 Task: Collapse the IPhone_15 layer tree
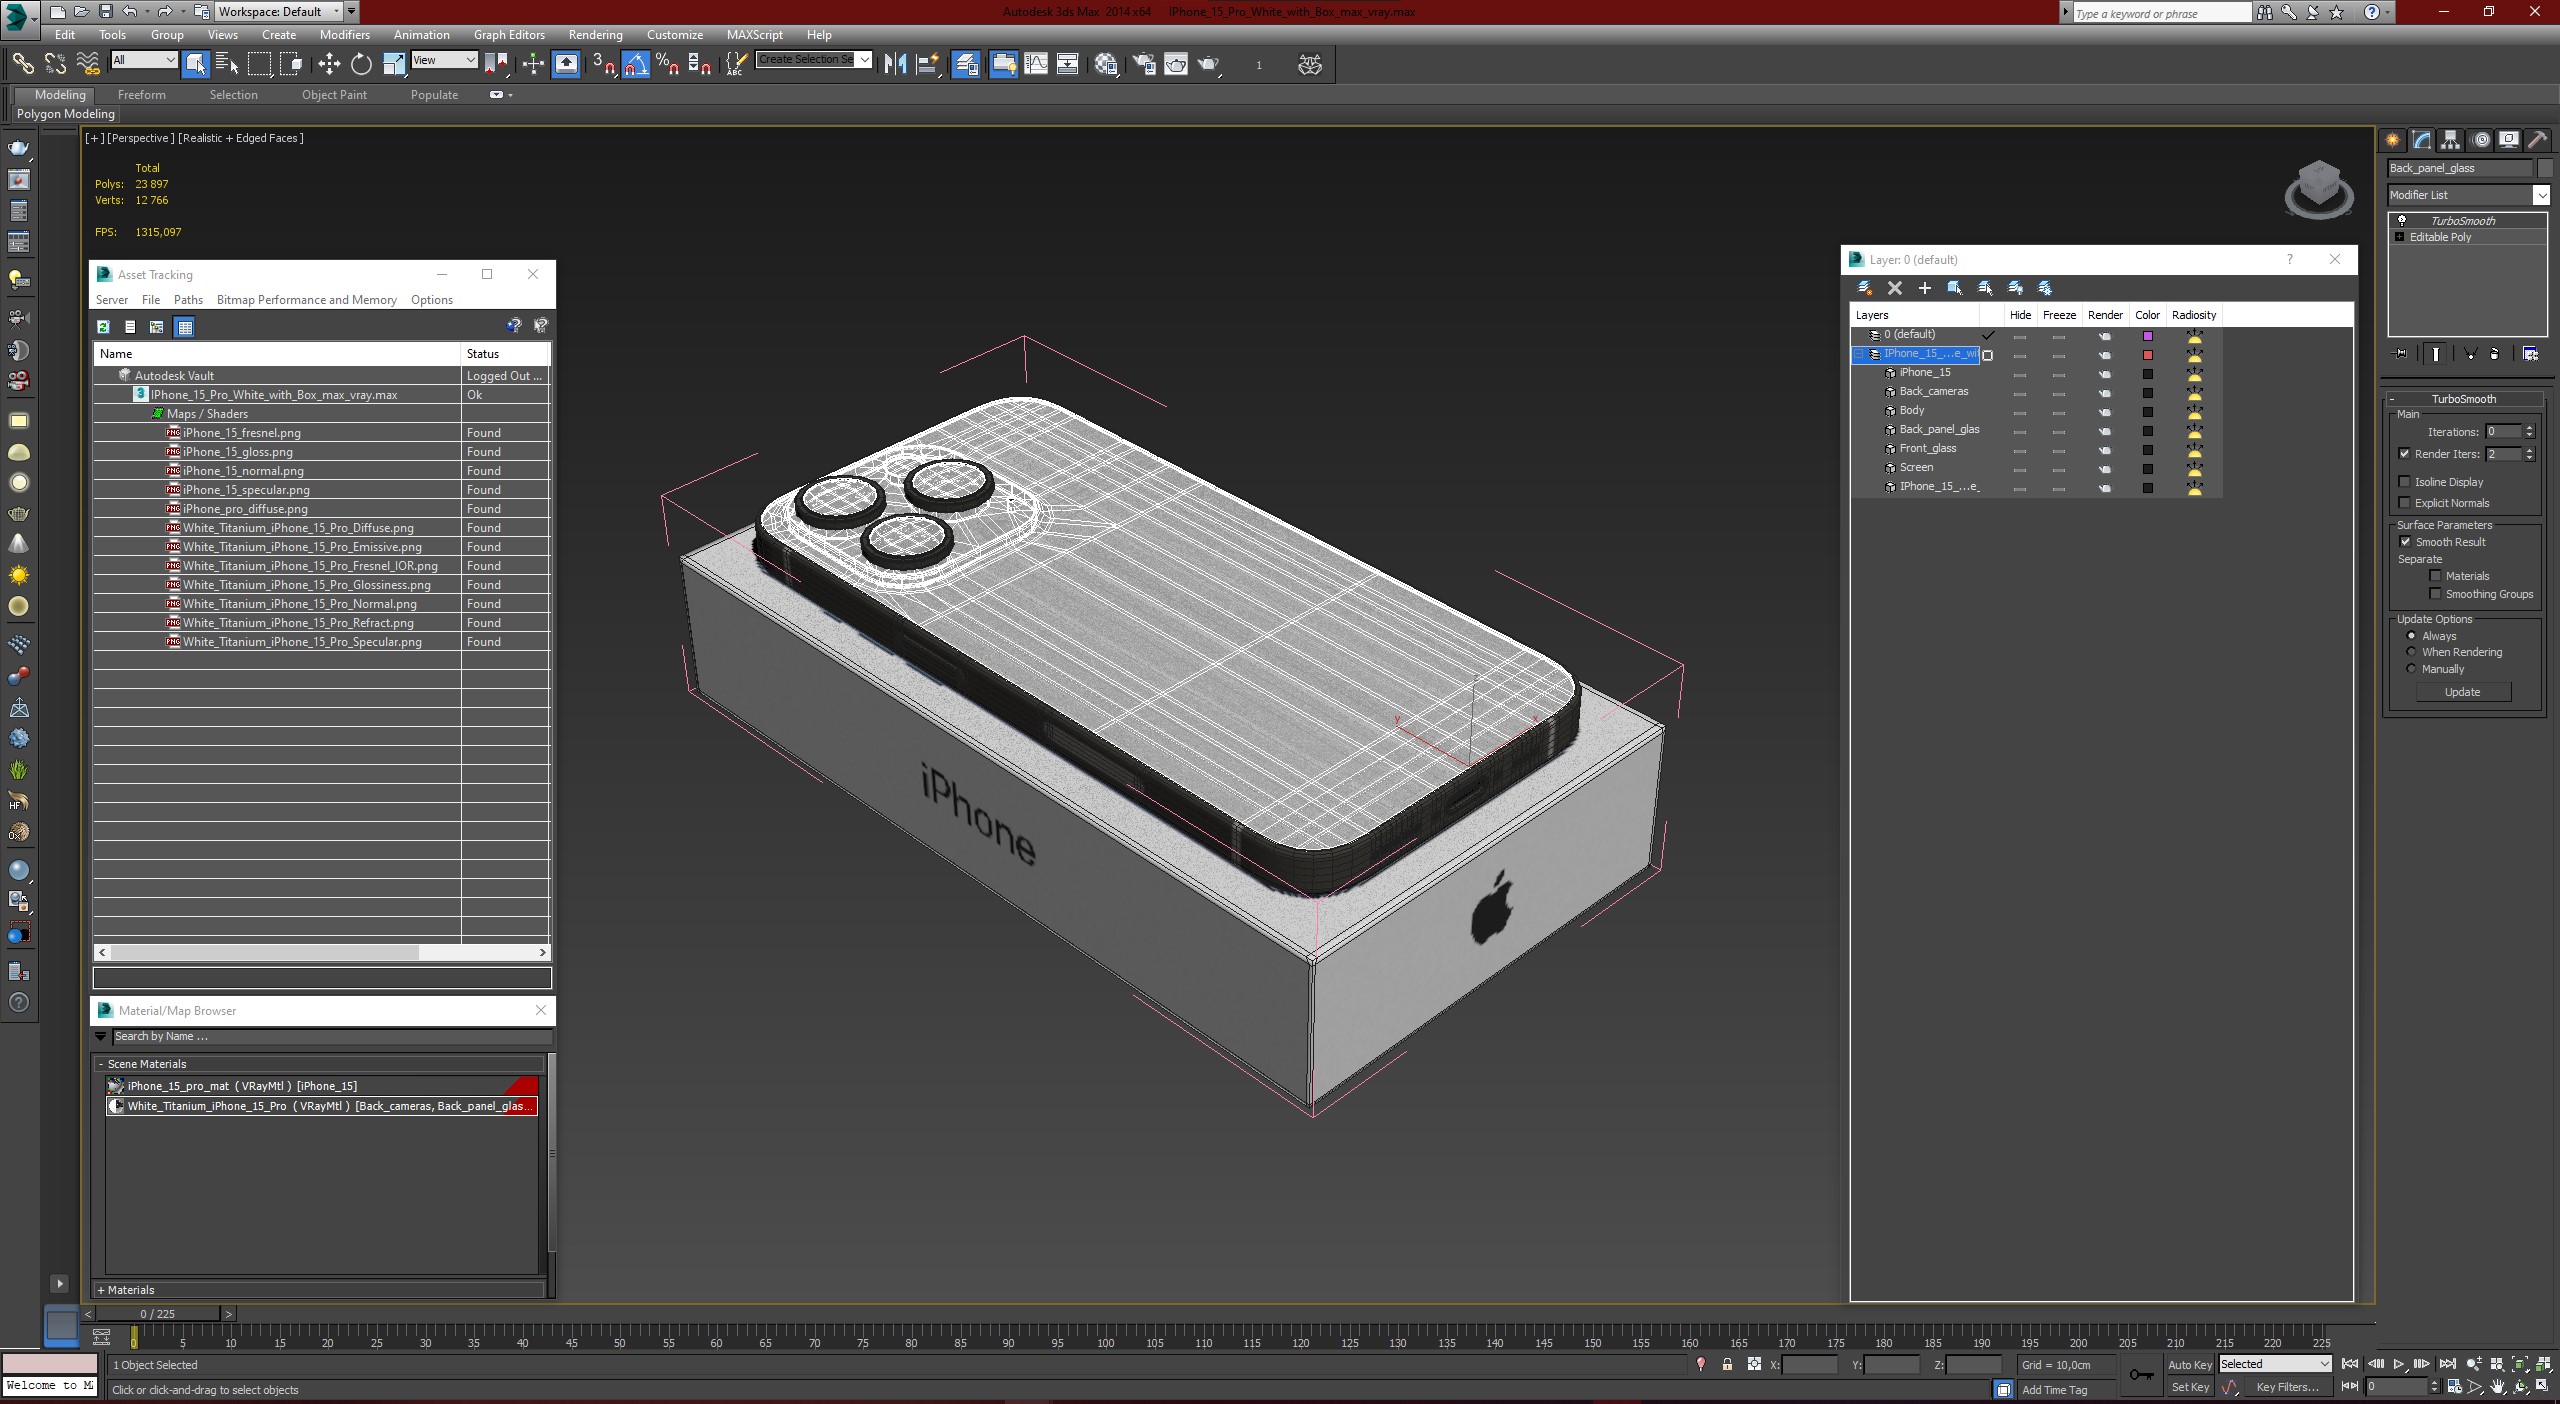(x=1859, y=354)
